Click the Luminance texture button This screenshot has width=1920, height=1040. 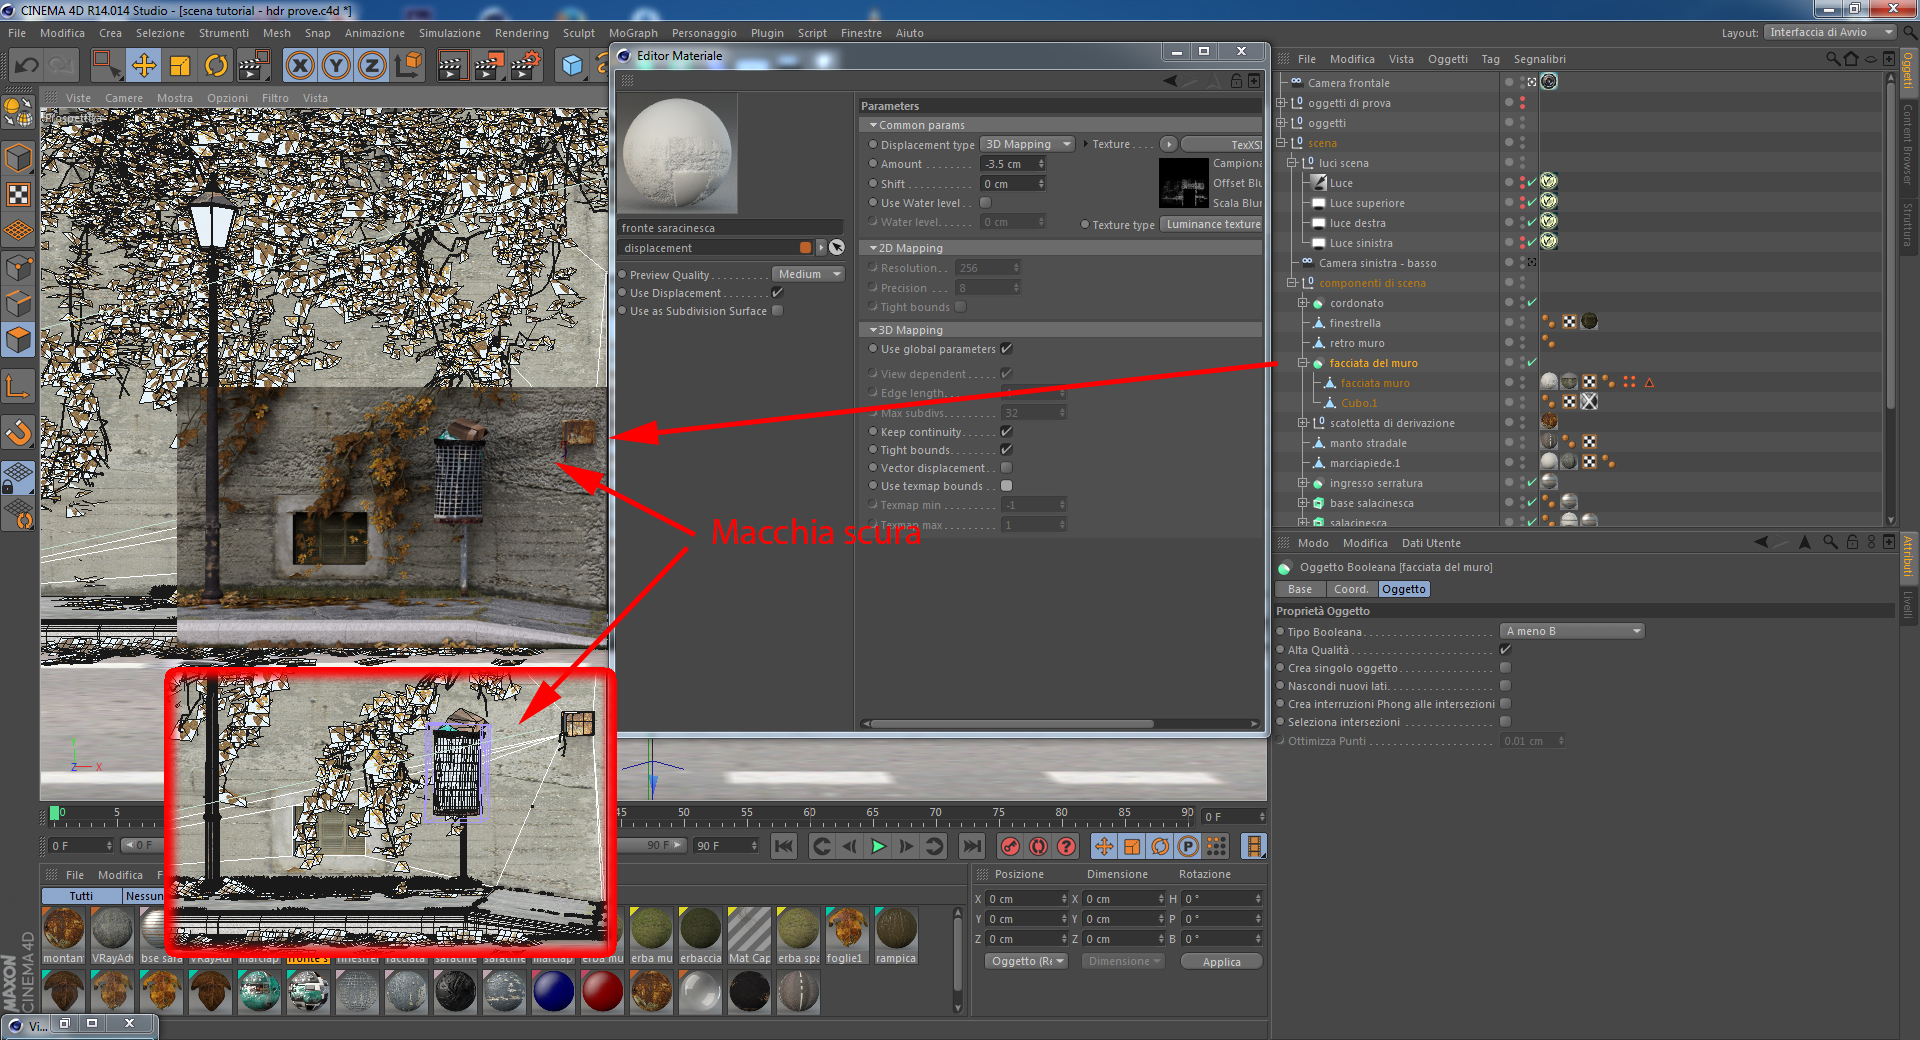click(x=1213, y=224)
